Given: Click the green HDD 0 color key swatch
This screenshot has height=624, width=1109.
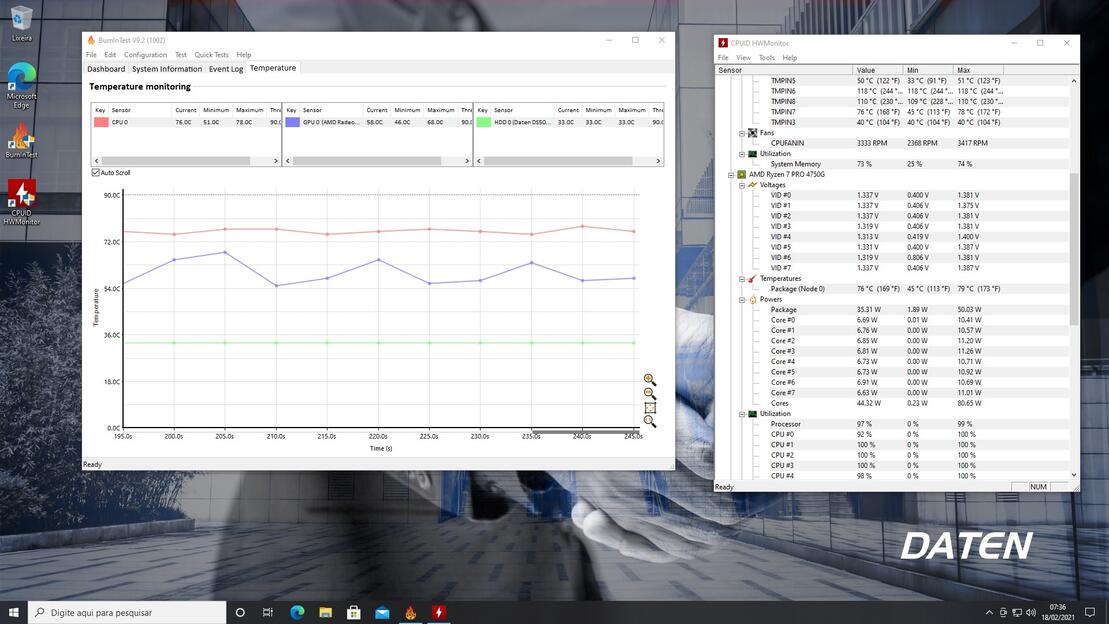Looking at the screenshot, I should [x=483, y=122].
